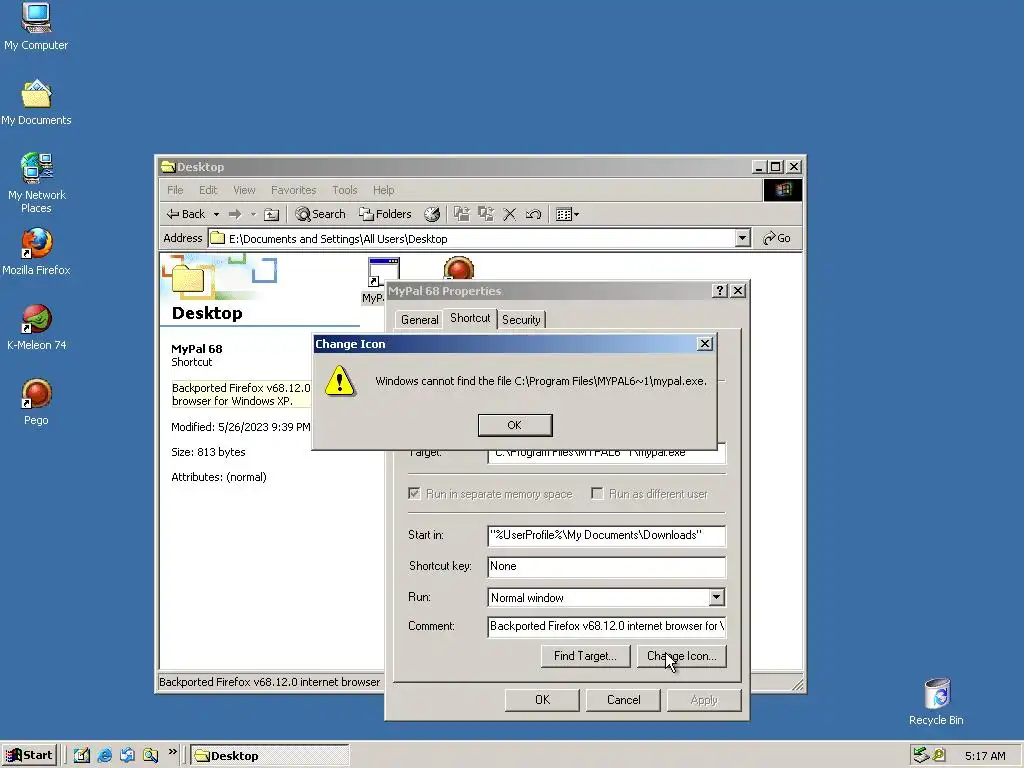Click Cancel in MyPal 68 Properties
The width and height of the screenshot is (1024, 768).
(x=624, y=700)
